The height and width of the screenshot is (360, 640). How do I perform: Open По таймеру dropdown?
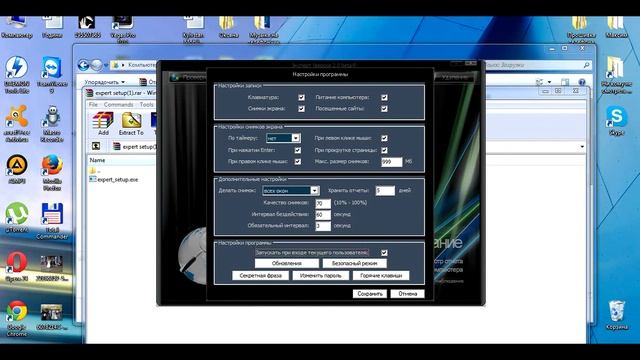[x=283, y=138]
